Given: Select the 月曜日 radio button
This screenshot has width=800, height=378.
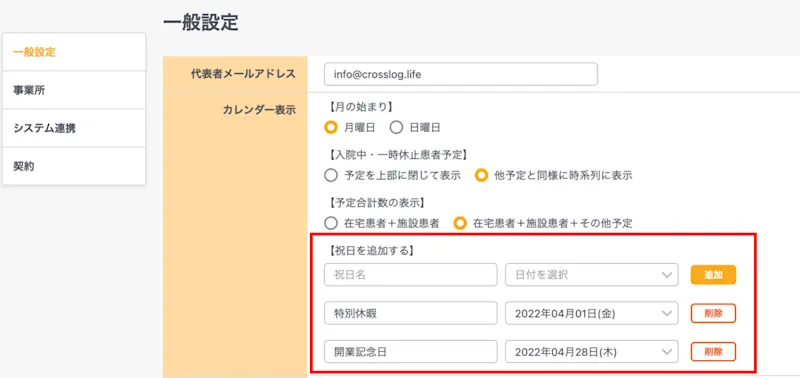Looking at the screenshot, I should tap(331, 128).
